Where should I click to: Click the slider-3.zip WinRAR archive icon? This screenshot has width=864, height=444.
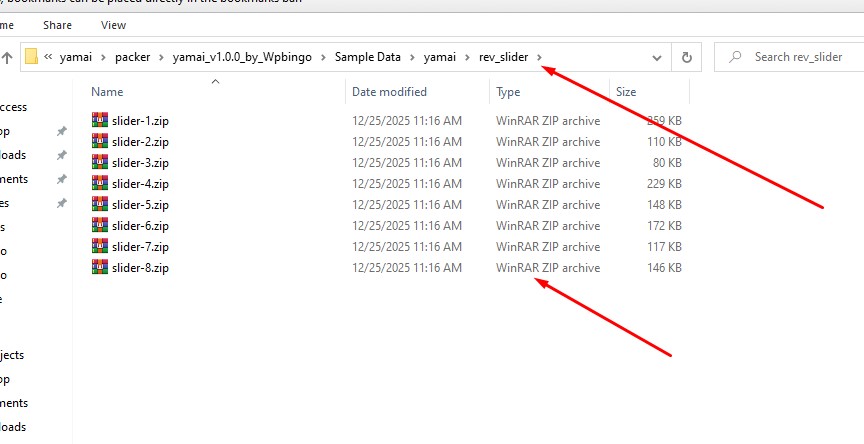click(100, 162)
